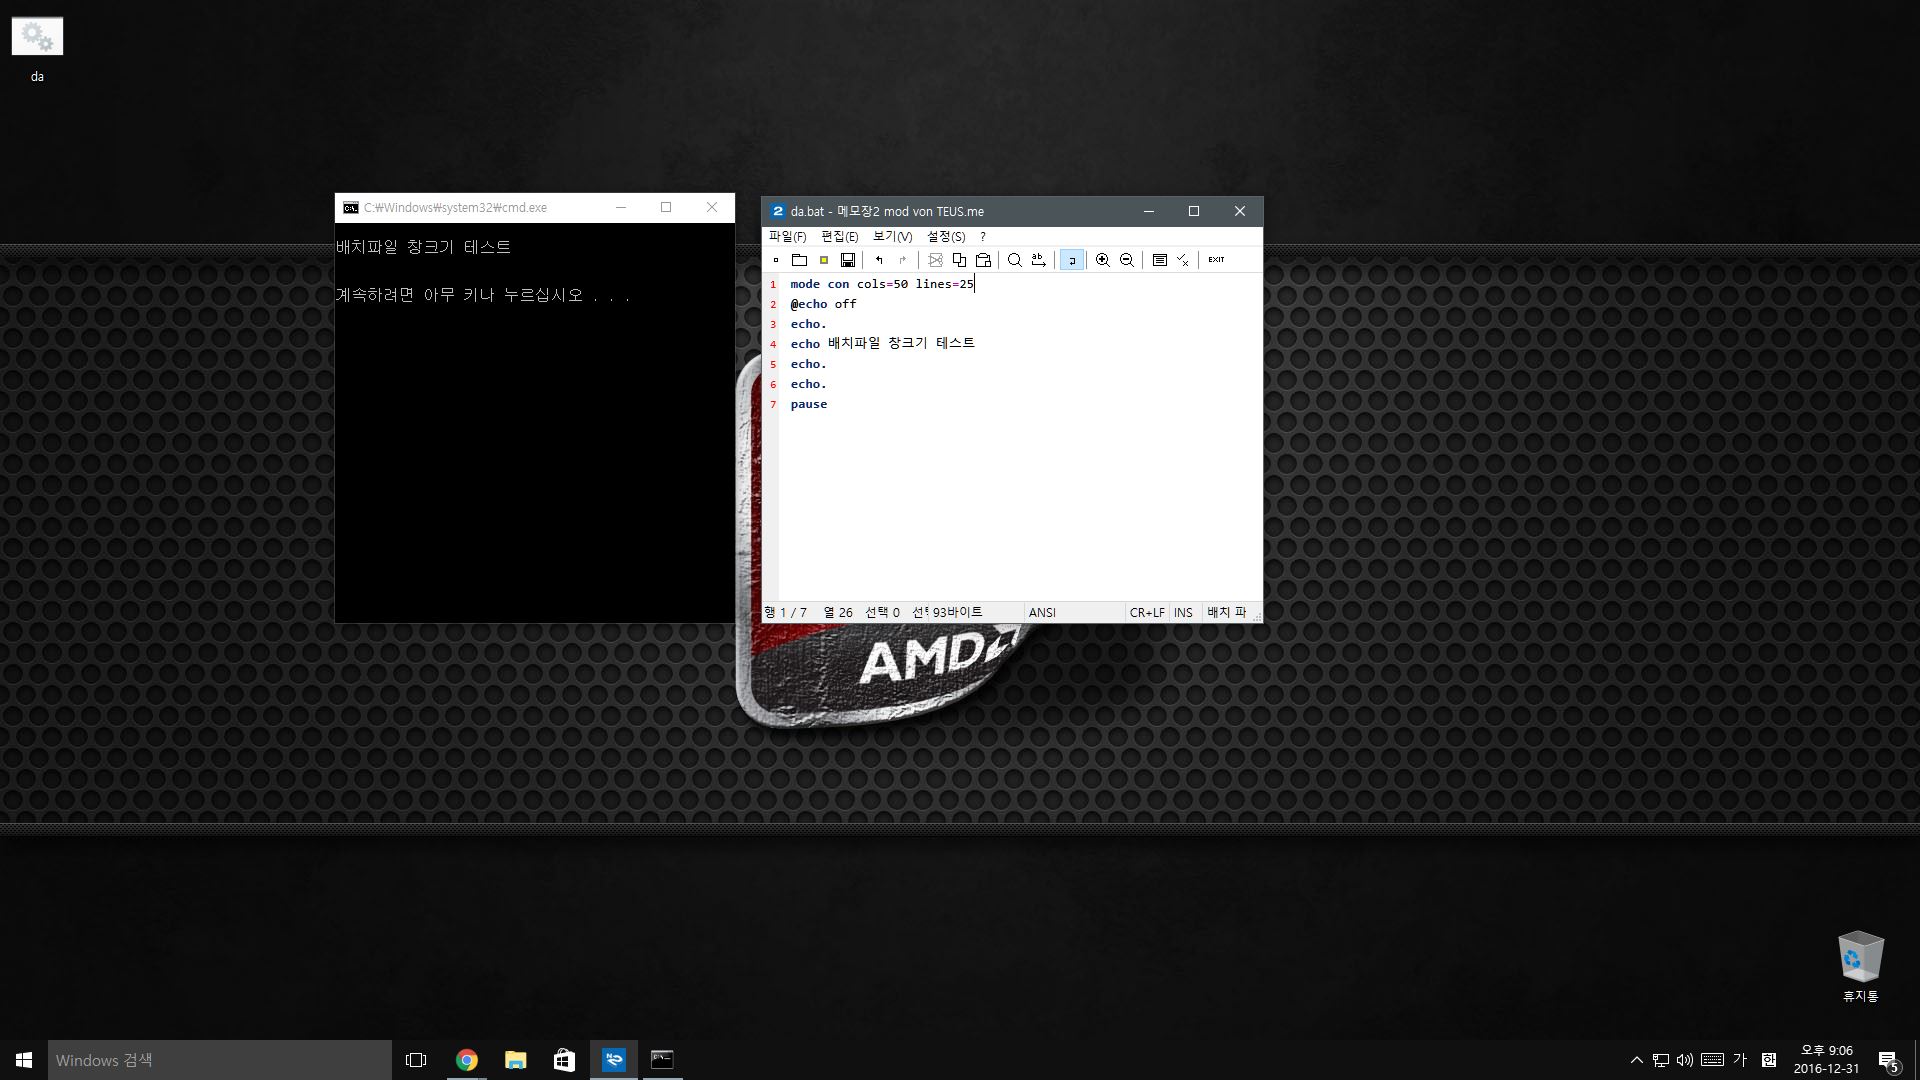This screenshot has width=1920, height=1080.
Task: Open the scheme selection icon
Action: [1159, 260]
